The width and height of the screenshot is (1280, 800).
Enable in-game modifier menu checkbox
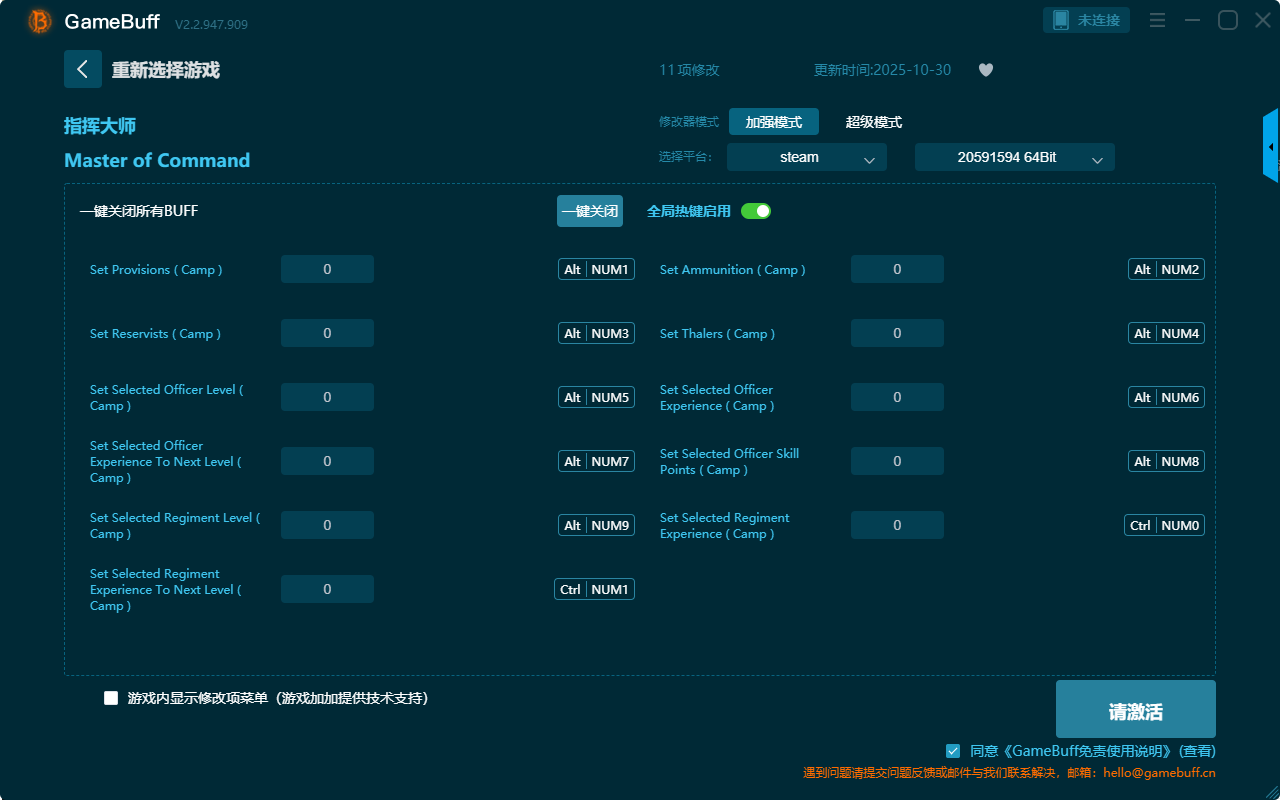point(111,698)
